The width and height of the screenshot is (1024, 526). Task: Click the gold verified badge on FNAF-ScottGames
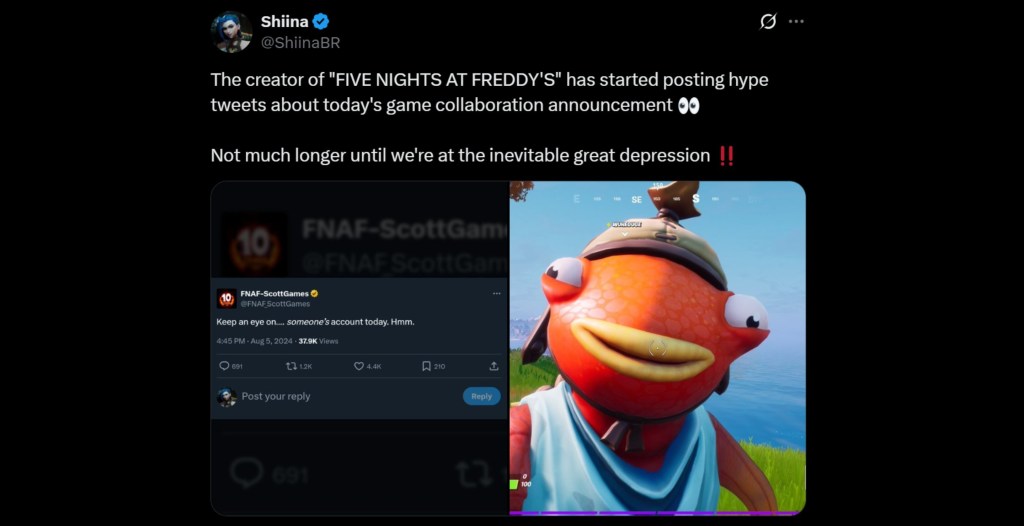click(x=314, y=293)
